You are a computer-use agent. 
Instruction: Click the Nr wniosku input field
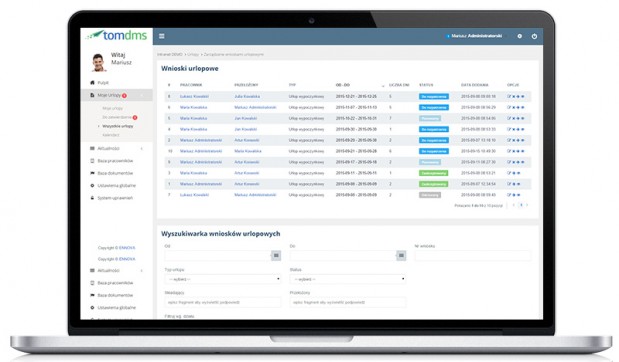(473, 255)
